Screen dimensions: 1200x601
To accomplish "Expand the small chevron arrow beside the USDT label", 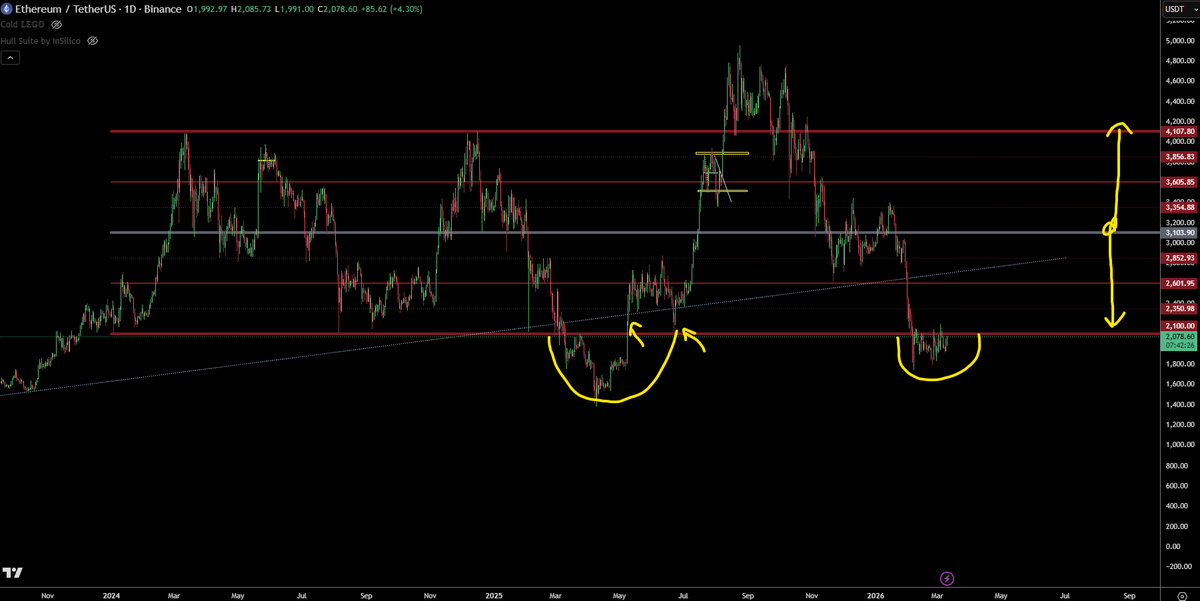I will (x=1196, y=9).
